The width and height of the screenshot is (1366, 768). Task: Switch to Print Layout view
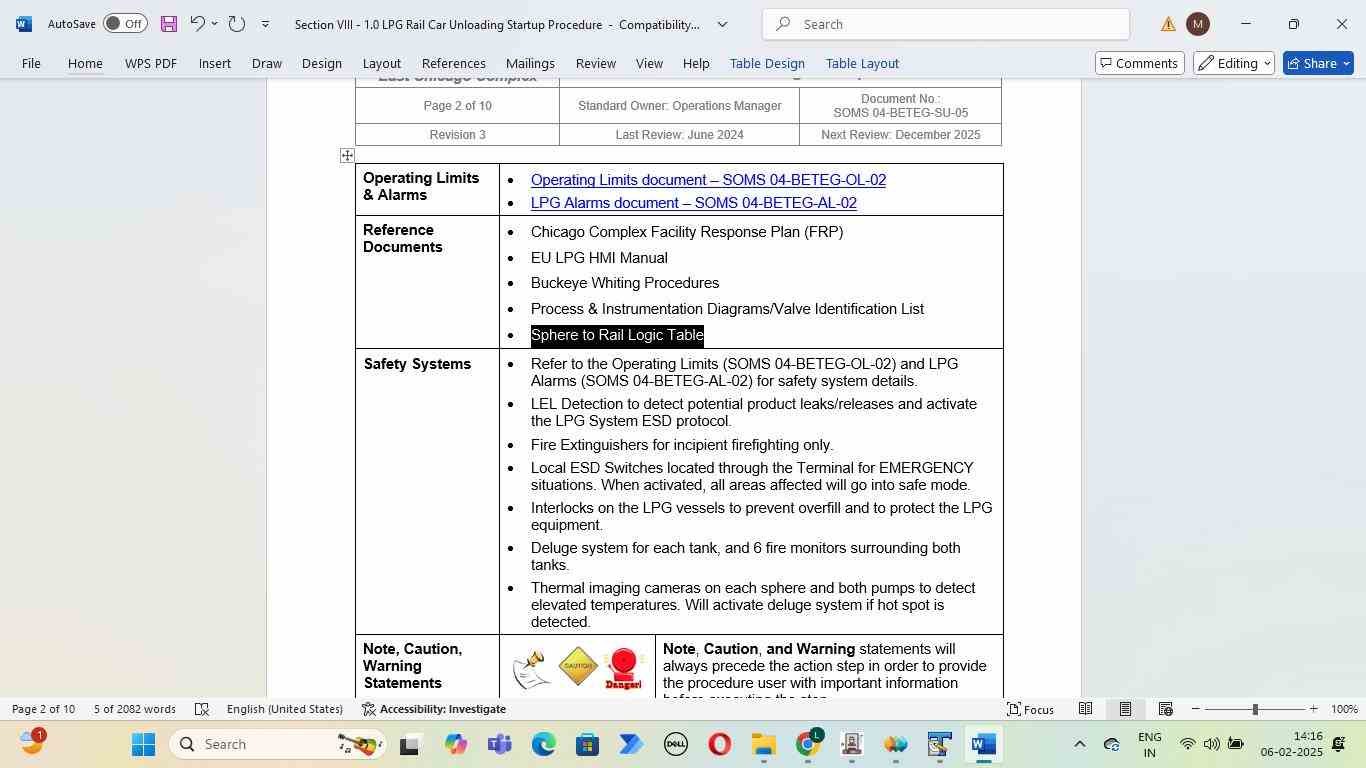[1125, 709]
